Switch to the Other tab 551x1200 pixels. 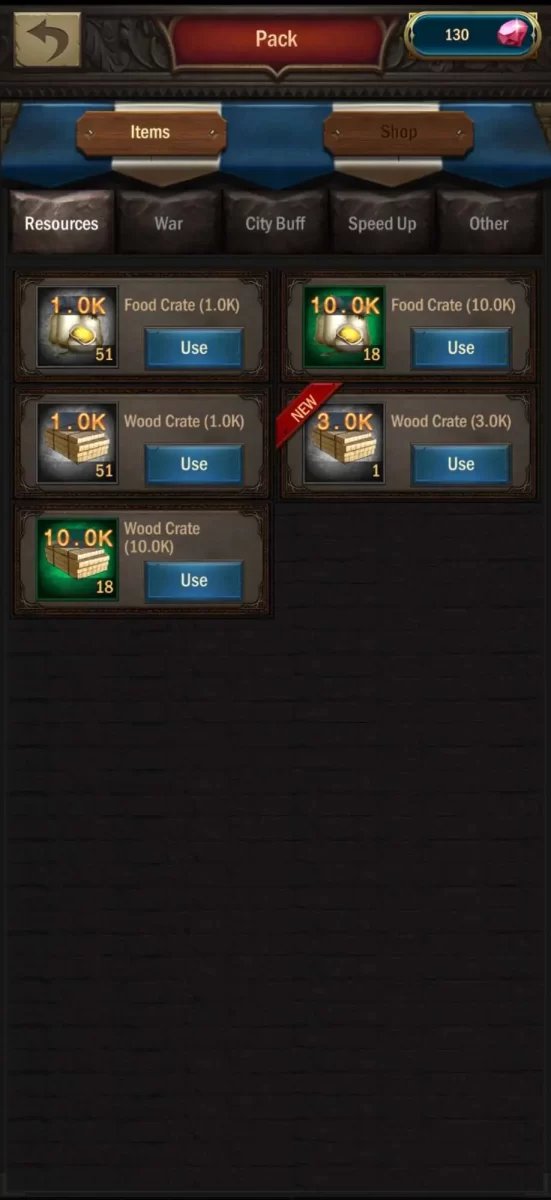[x=489, y=223]
